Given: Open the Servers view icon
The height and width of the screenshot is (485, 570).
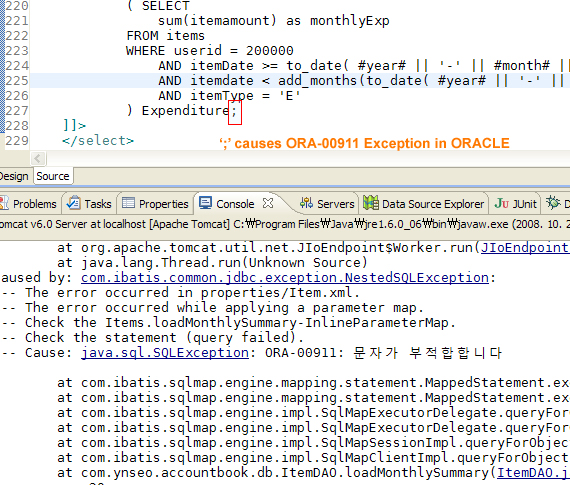Looking at the screenshot, I should click(306, 203).
